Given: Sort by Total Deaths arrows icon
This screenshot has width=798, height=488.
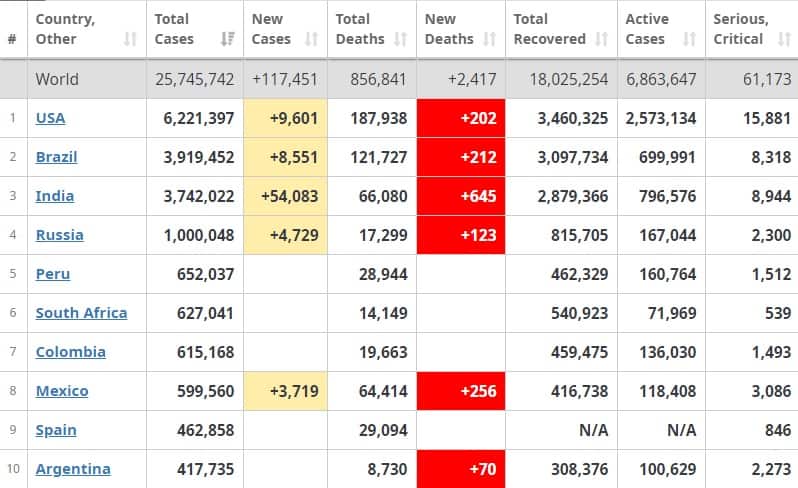Looking at the screenshot, I should [x=401, y=39].
